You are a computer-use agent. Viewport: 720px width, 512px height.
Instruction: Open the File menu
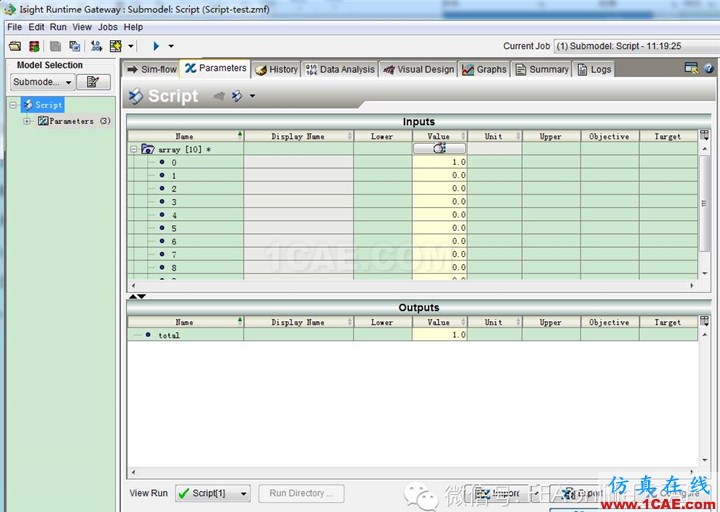click(15, 27)
